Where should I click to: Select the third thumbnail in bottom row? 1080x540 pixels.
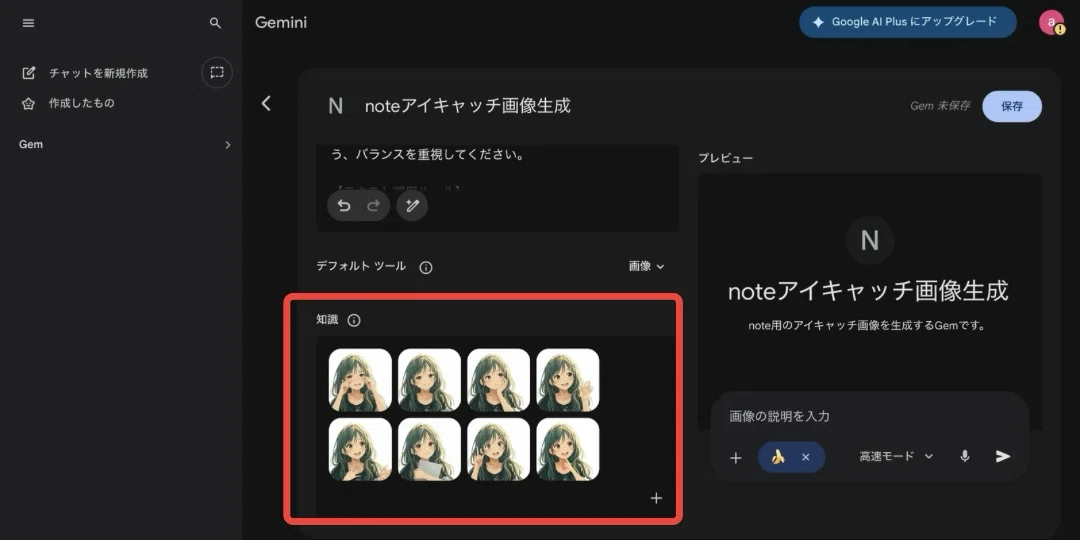click(499, 449)
